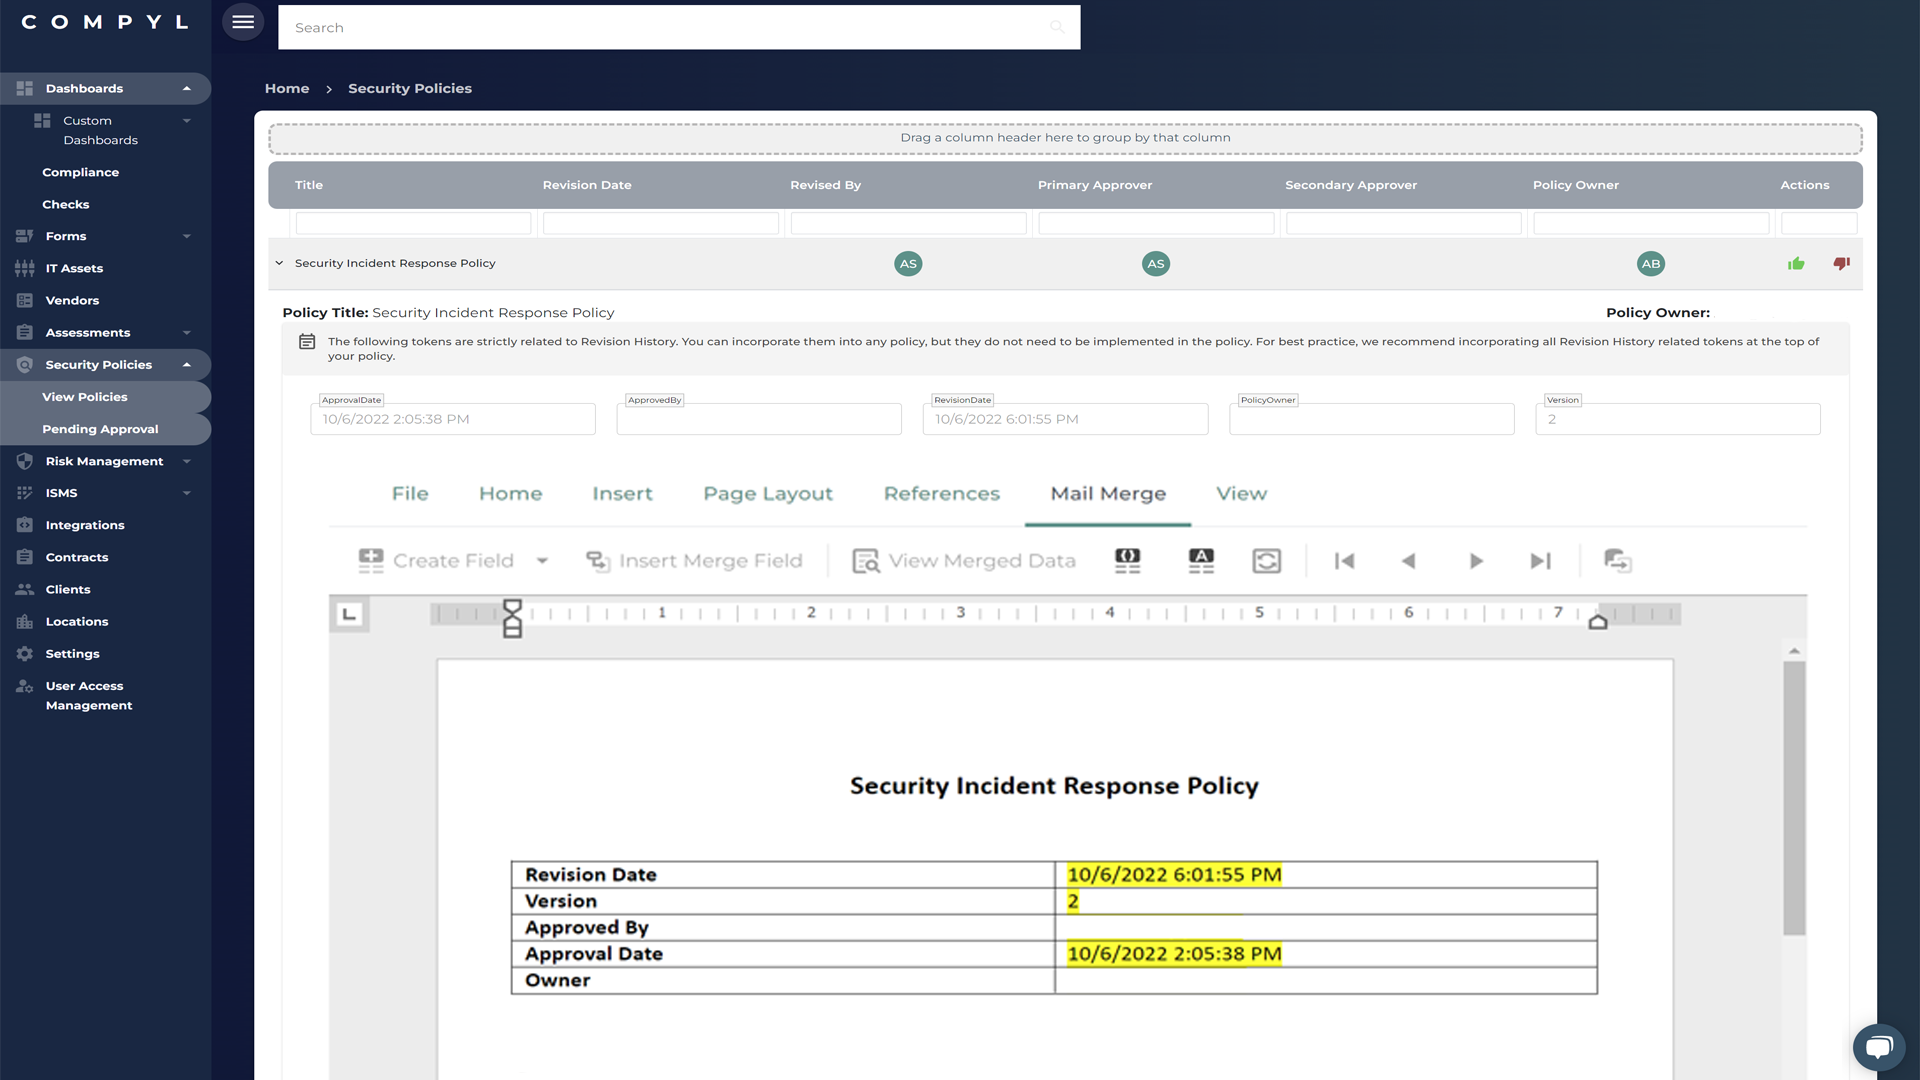Open the chat support bubble
Image resolution: width=1920 pixels, height=1080 pixels.
pyautogui.click(x=1879, y=1047)
